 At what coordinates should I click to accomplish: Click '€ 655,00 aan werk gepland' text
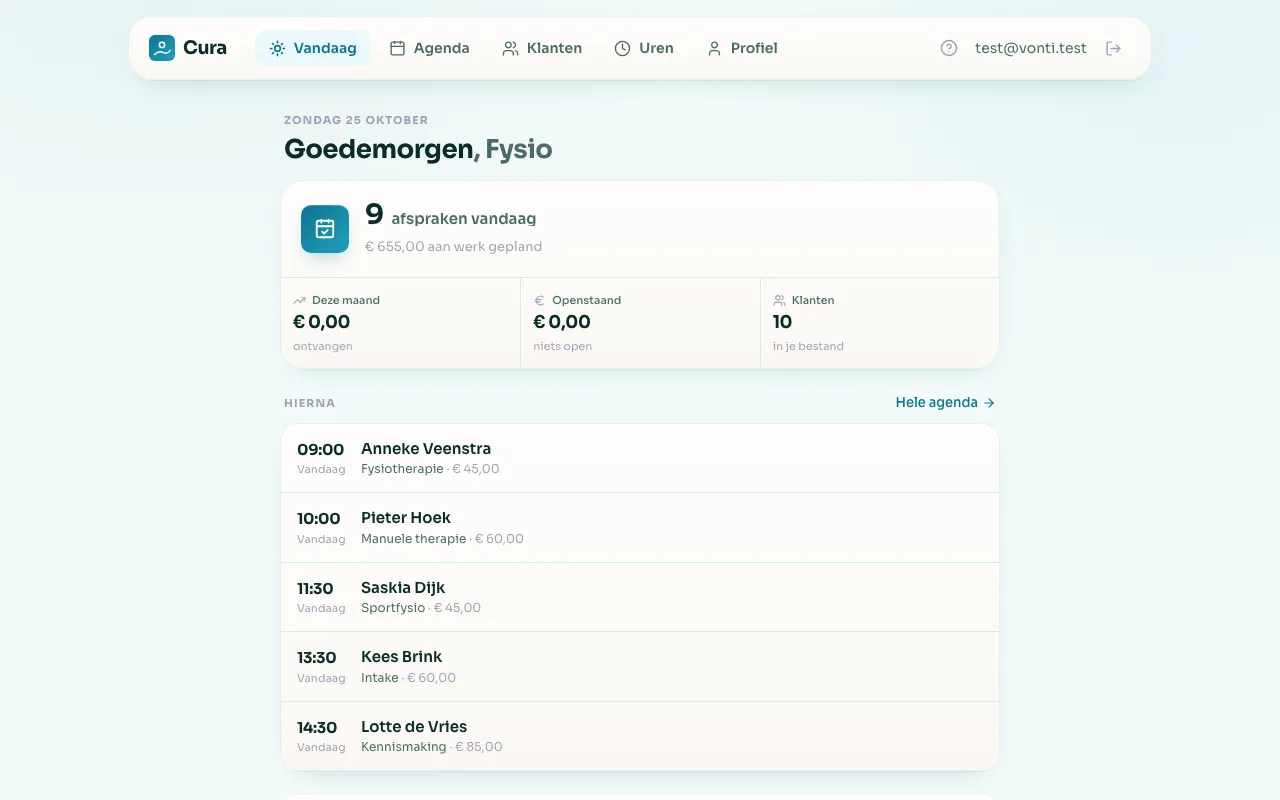453,247
